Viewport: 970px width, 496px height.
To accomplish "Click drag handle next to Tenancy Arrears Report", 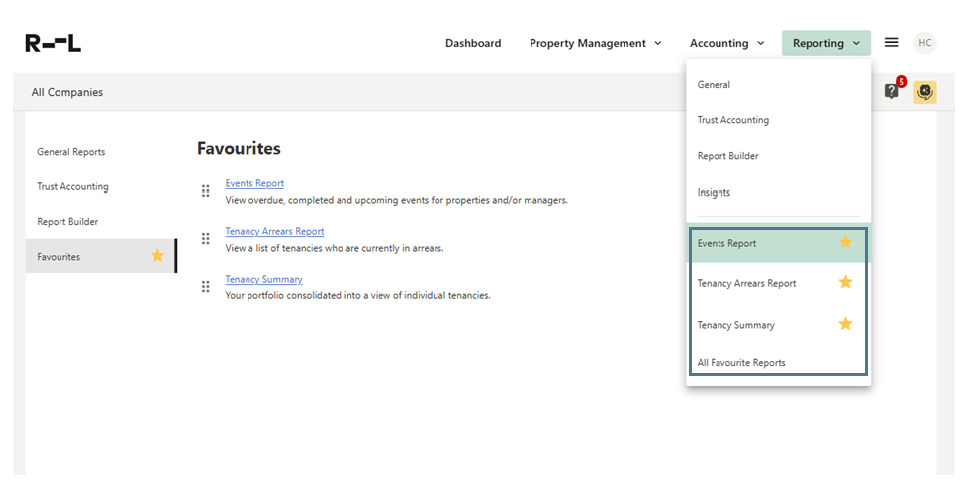I will [x=205, y=238].
